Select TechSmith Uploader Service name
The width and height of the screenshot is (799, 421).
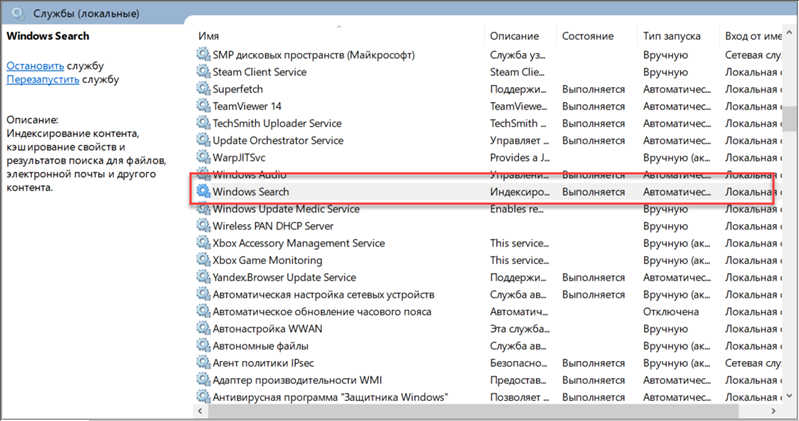pos(277,123)
